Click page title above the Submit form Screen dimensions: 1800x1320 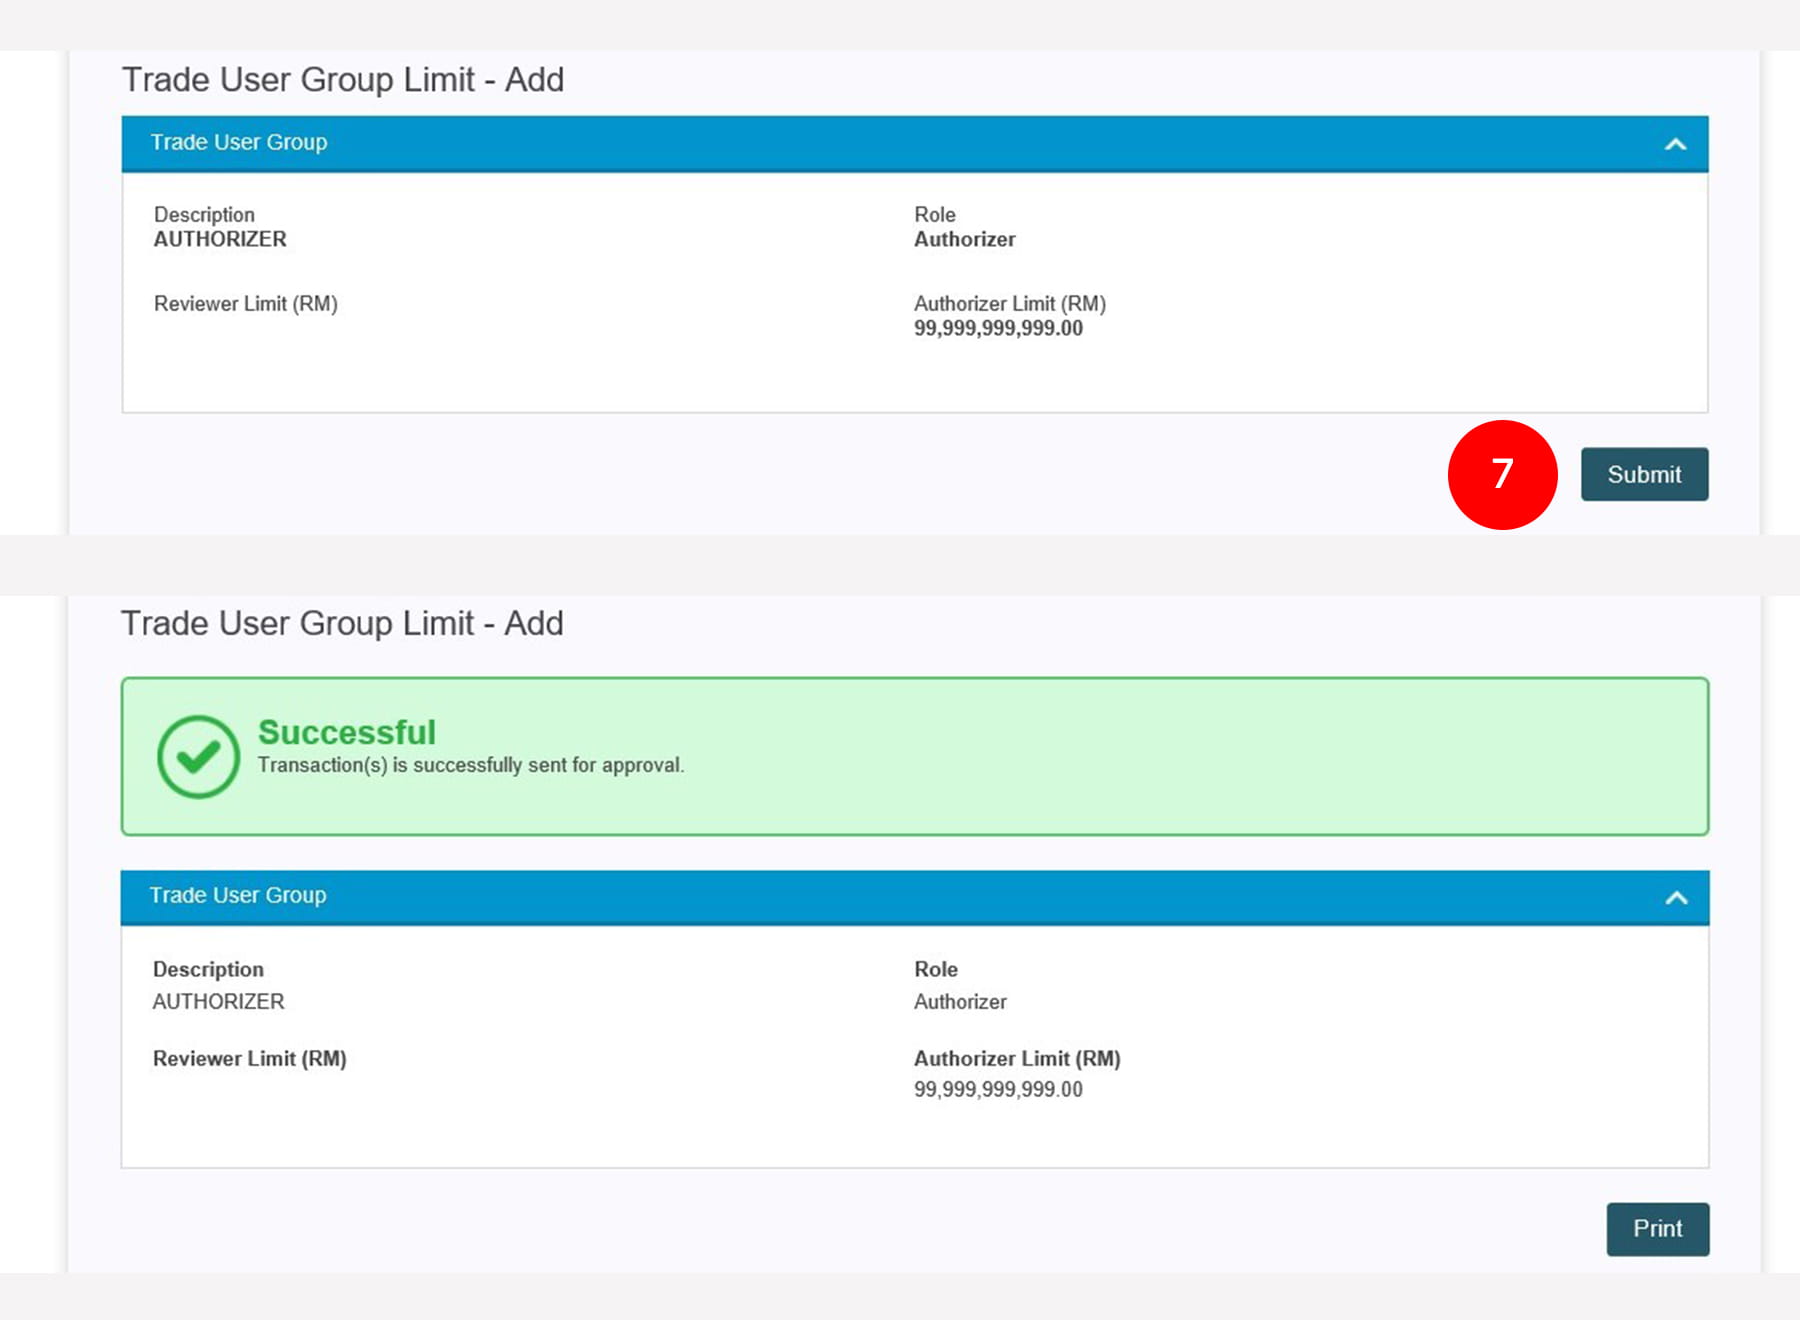tap(342, 80)
